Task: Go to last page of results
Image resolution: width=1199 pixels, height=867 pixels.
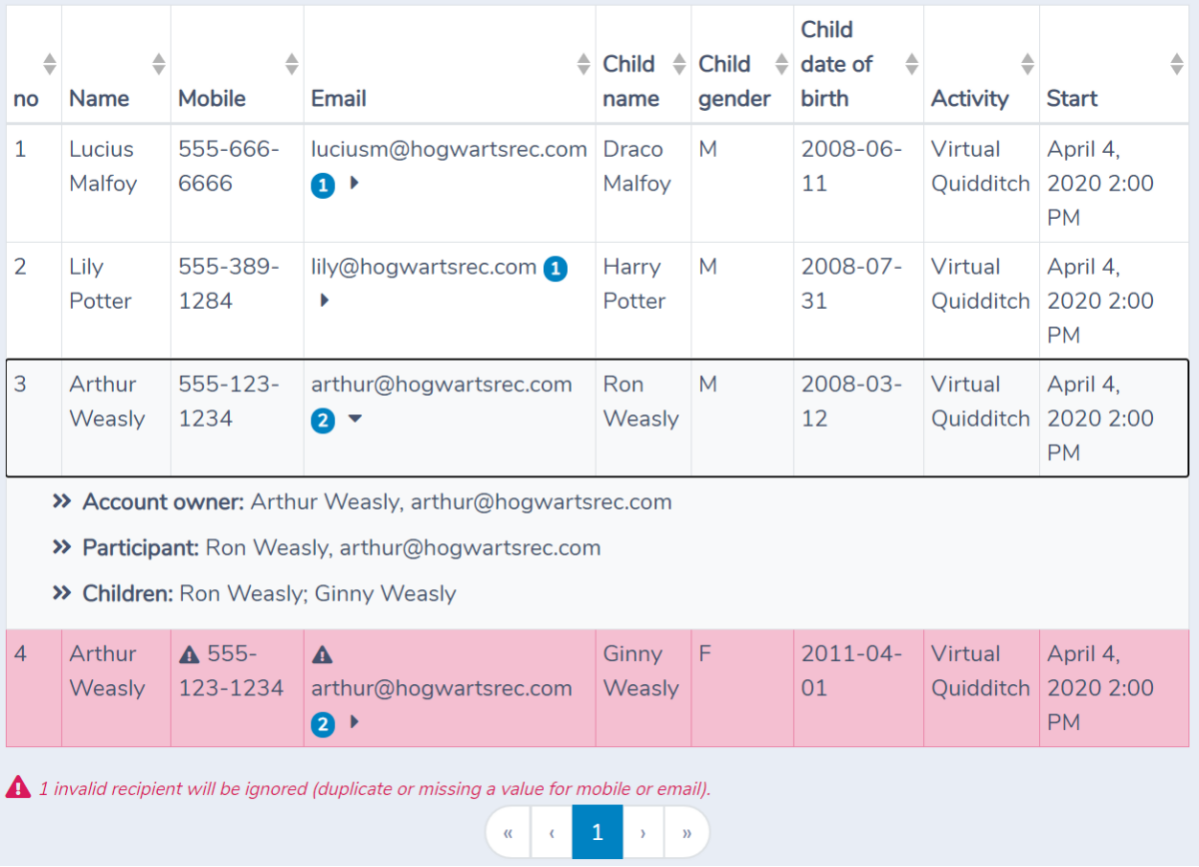Action: [687, 833]
